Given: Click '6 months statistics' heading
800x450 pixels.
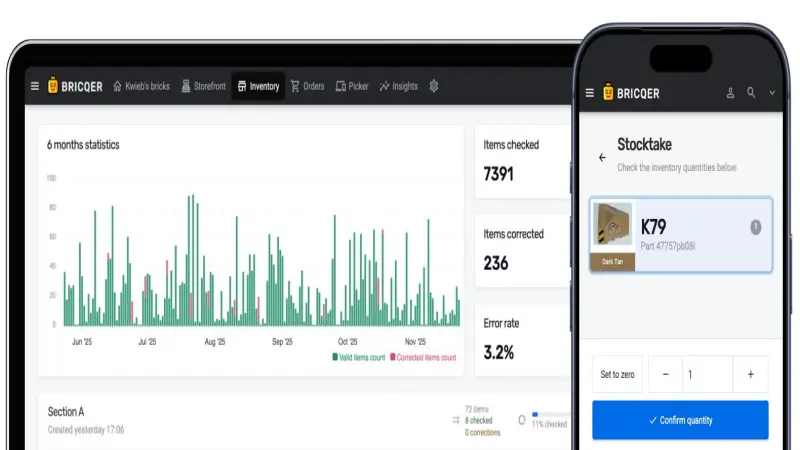Looking at the screenshot, I should (x=83, y=145).
